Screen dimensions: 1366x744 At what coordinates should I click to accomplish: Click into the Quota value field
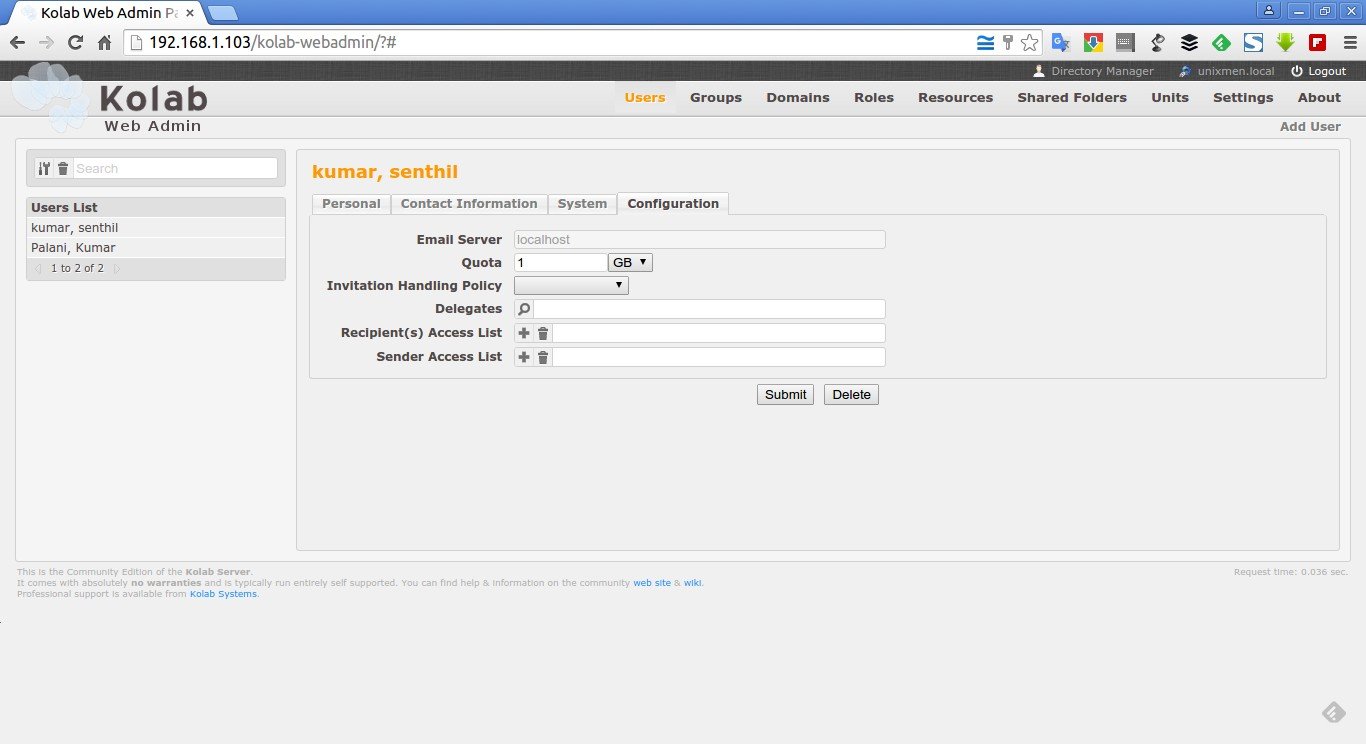coord(560,262)
